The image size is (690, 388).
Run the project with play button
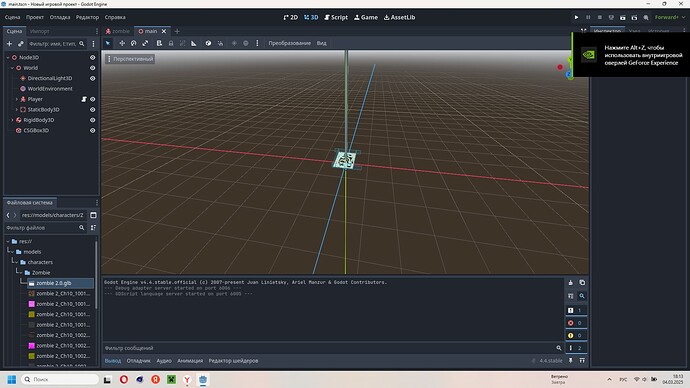tap(576, 17)
